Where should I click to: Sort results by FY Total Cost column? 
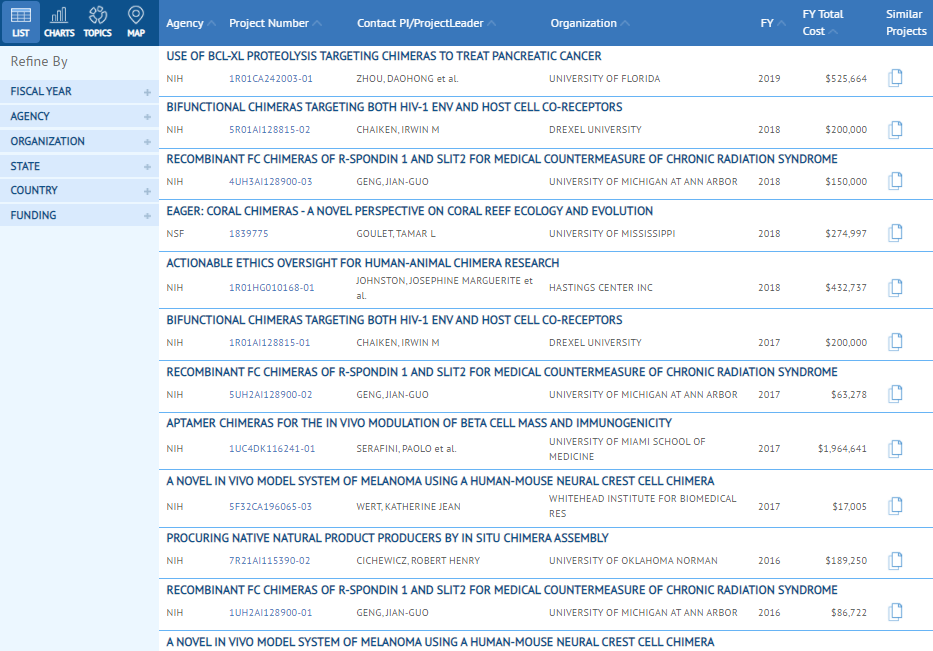click(822, 23)
